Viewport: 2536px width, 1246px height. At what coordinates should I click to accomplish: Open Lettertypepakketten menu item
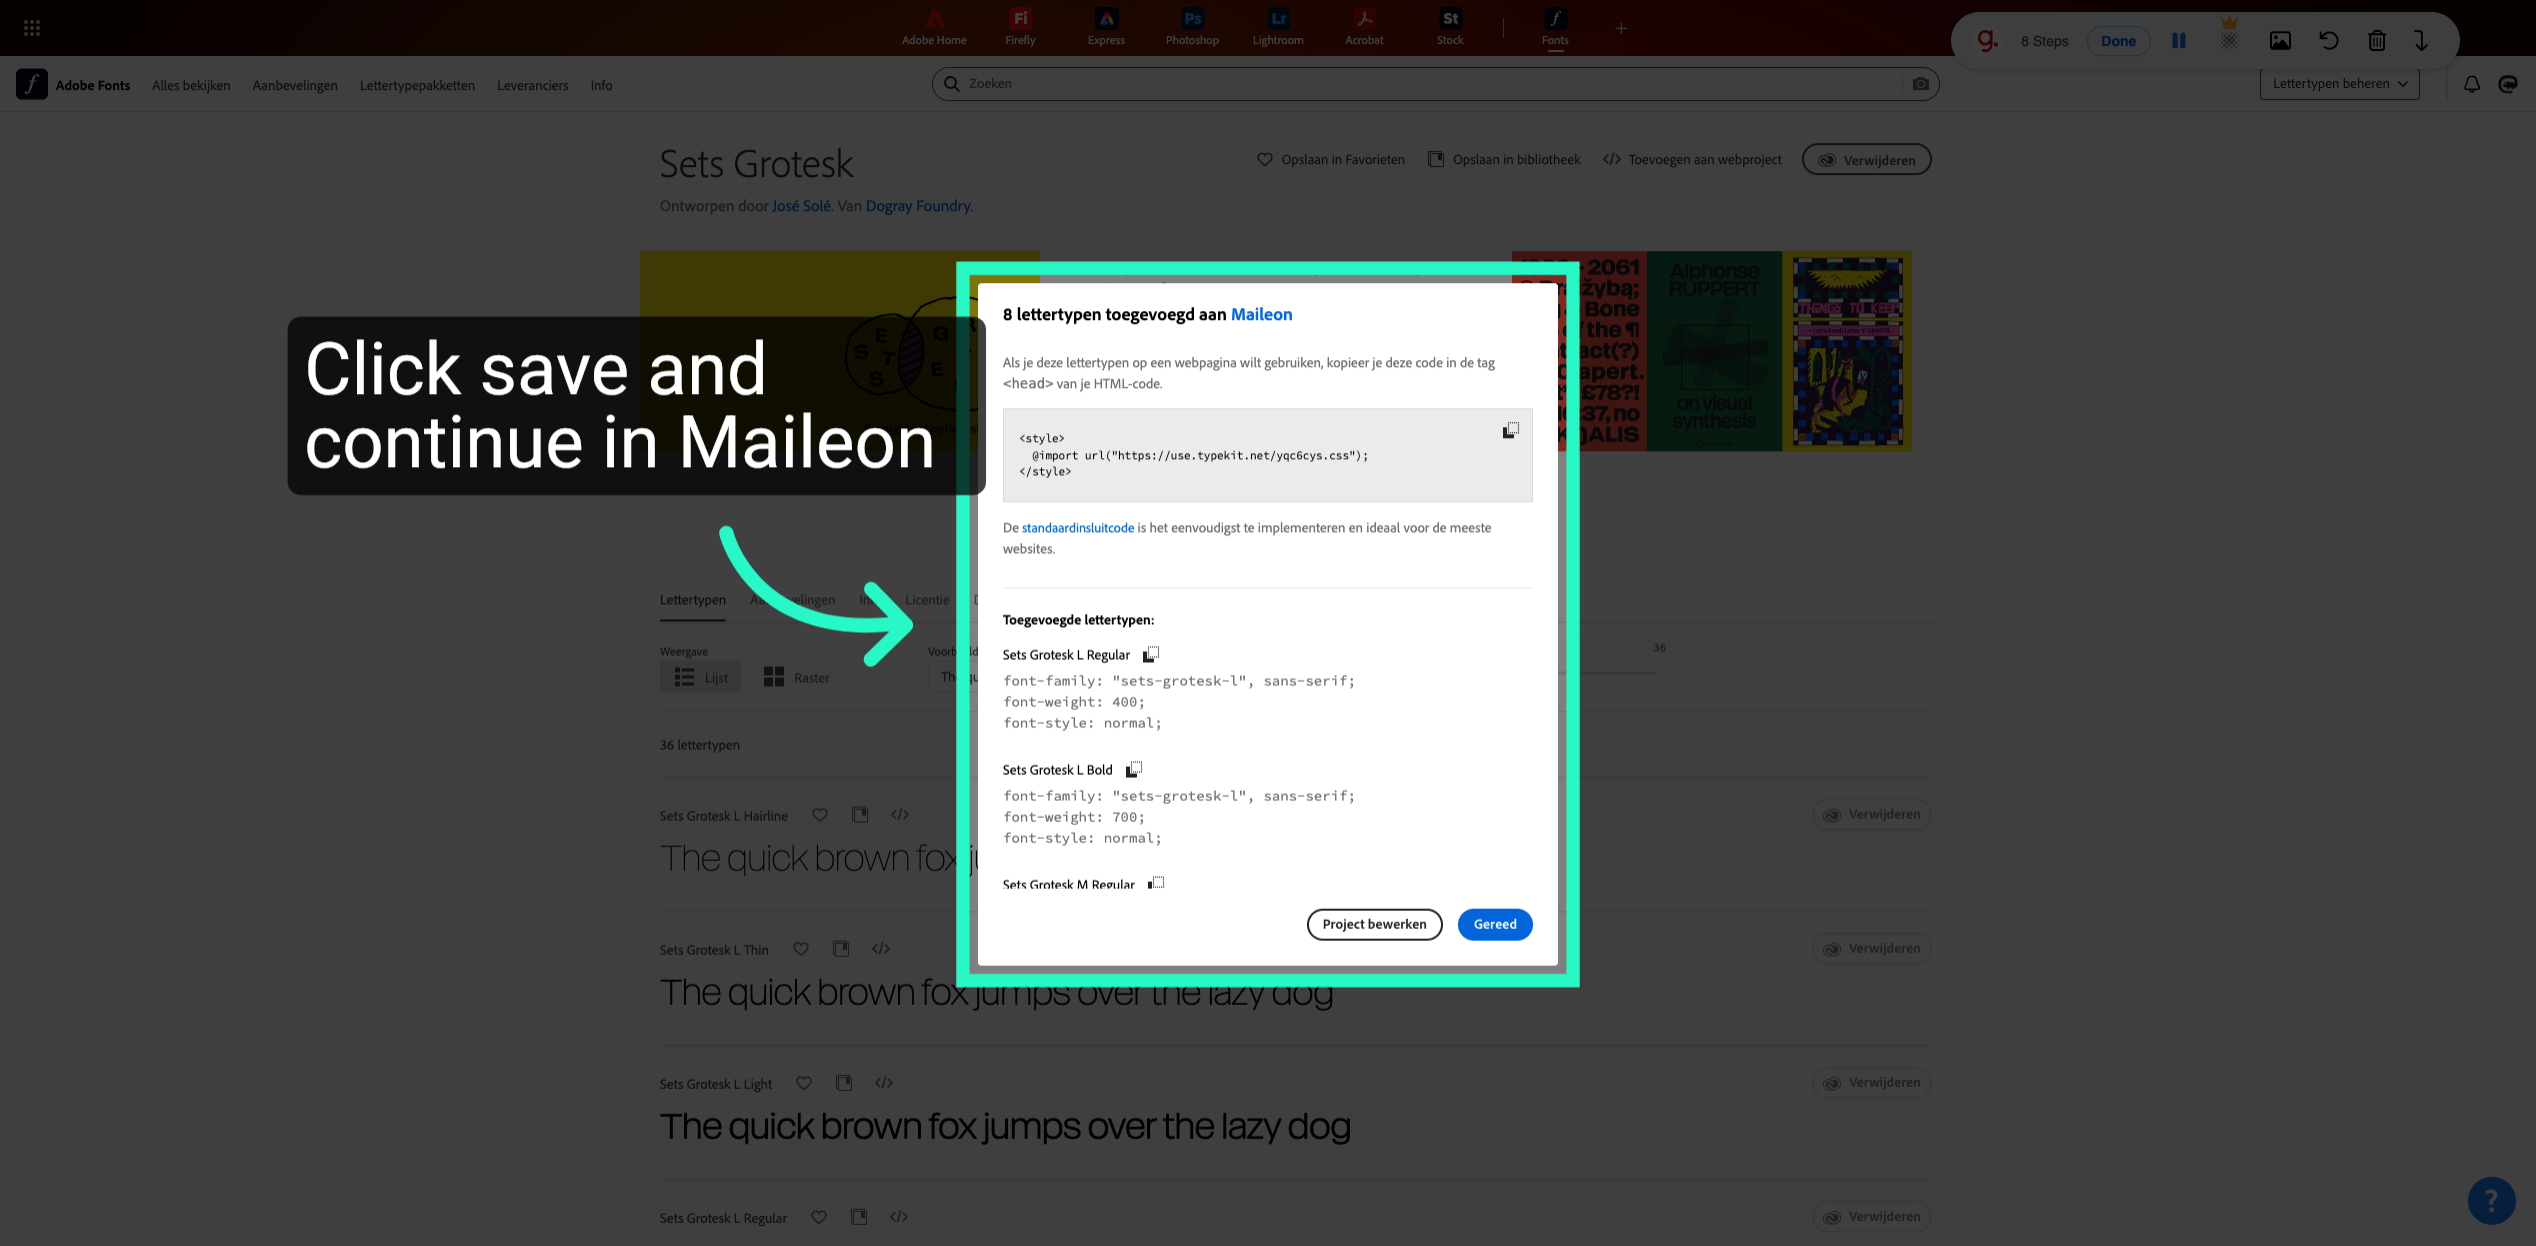[417, 85]
